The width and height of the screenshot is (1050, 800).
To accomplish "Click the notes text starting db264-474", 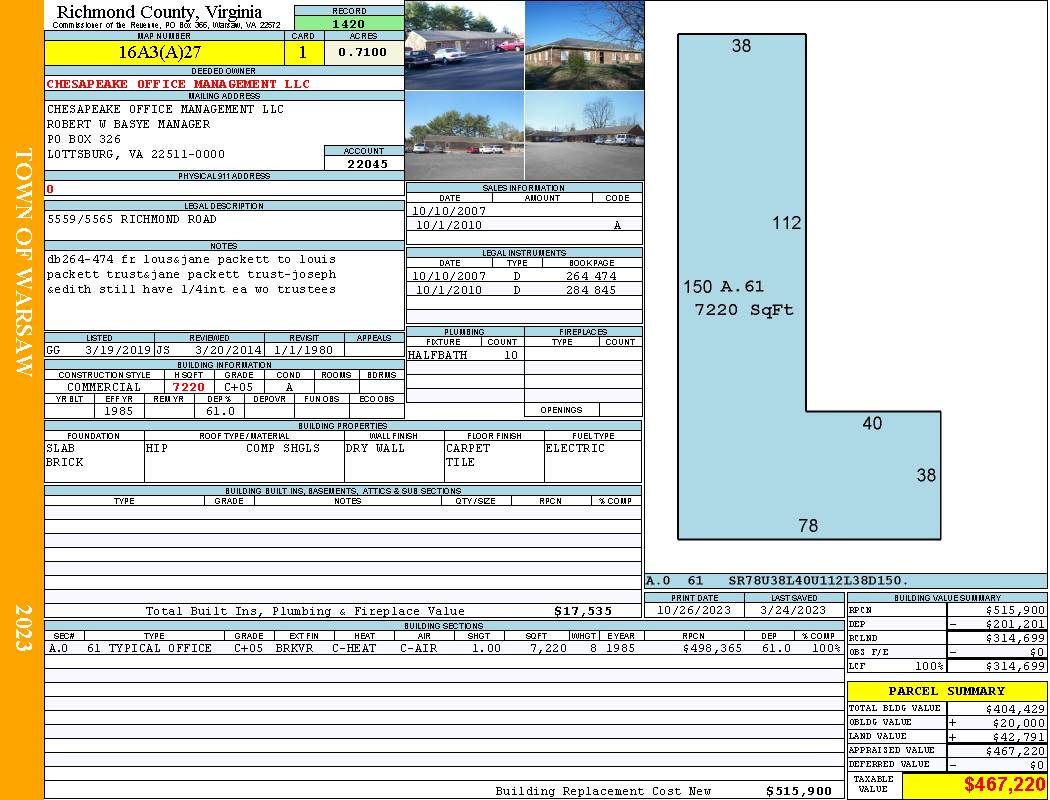I will coord(192,274).
